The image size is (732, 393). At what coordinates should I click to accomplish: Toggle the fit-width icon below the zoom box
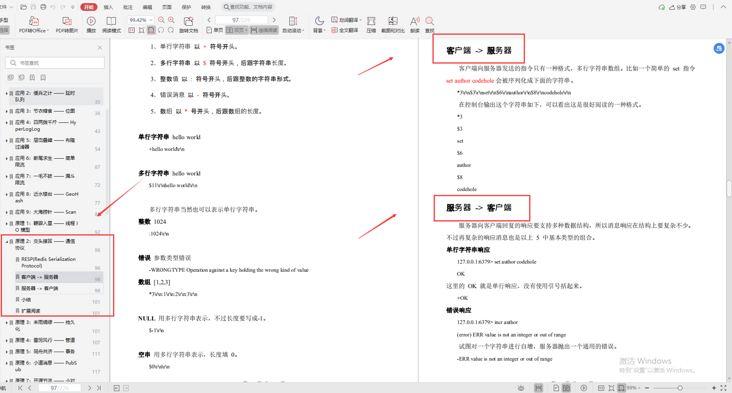151,30
